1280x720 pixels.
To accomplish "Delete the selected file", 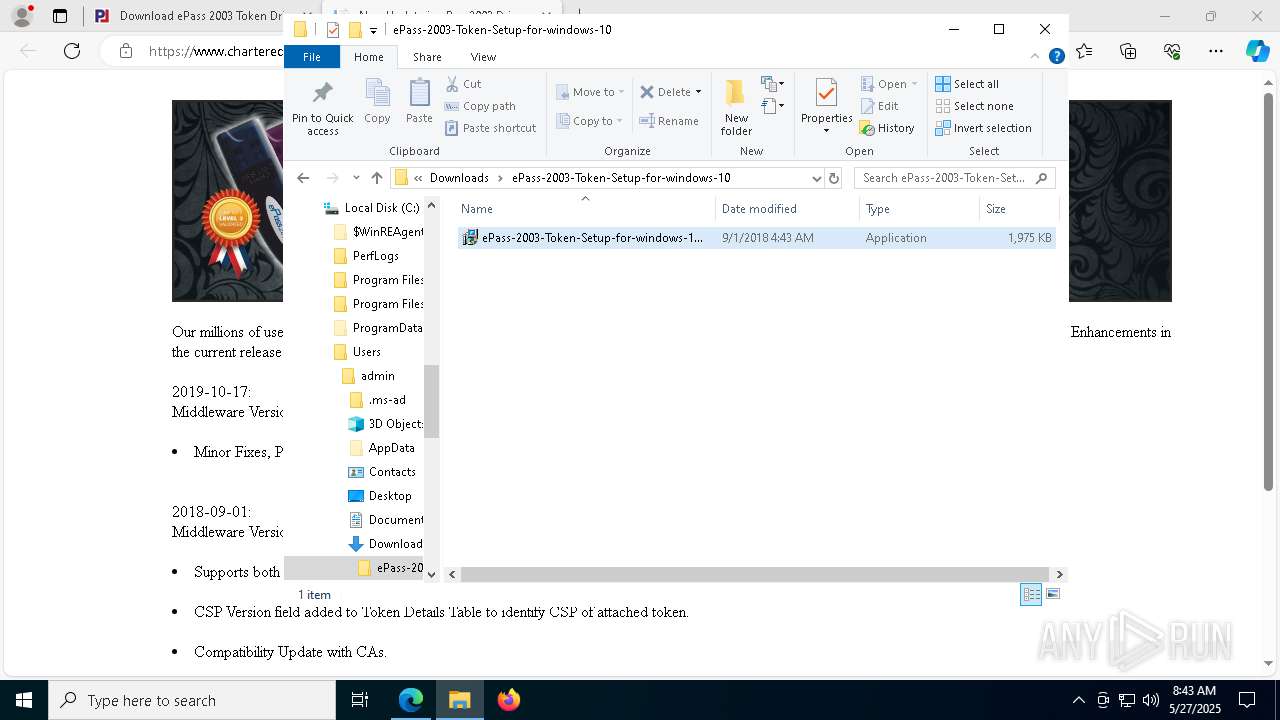I will (665, 92).
